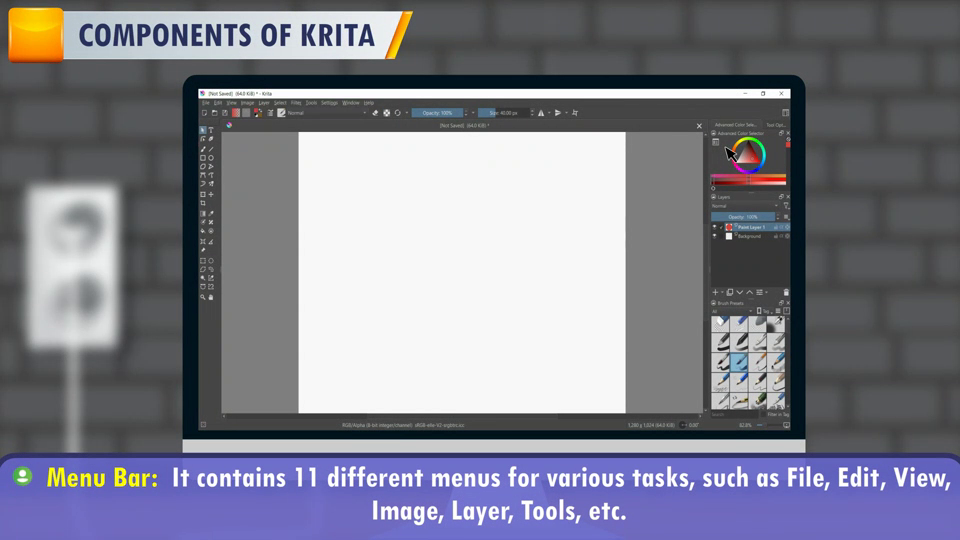Hide the Background layer via its eye

tap(714, 236)
